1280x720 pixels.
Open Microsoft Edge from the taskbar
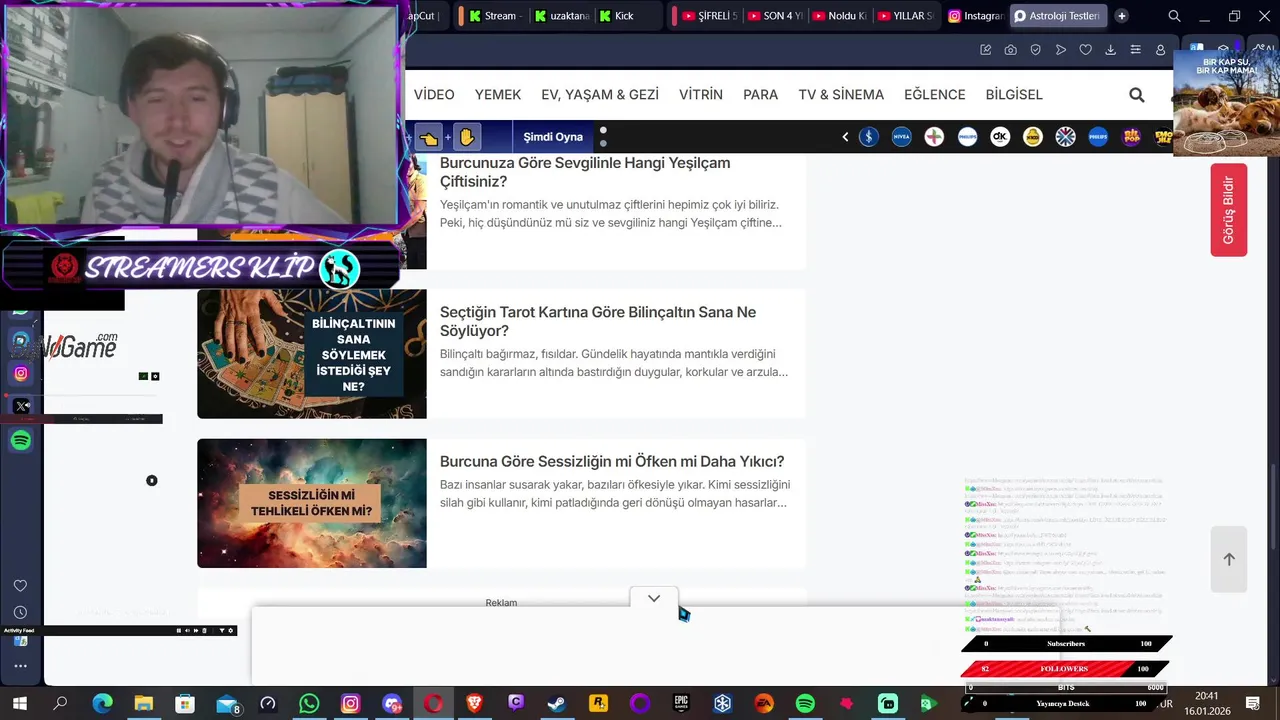[x=102, y=704]
